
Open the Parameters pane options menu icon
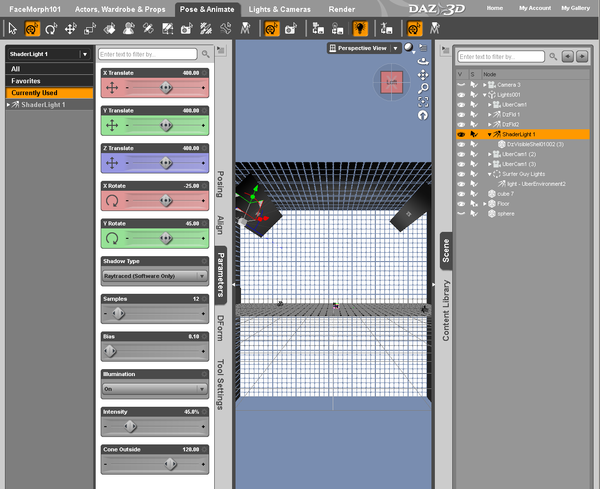click(x=221, y=50)
